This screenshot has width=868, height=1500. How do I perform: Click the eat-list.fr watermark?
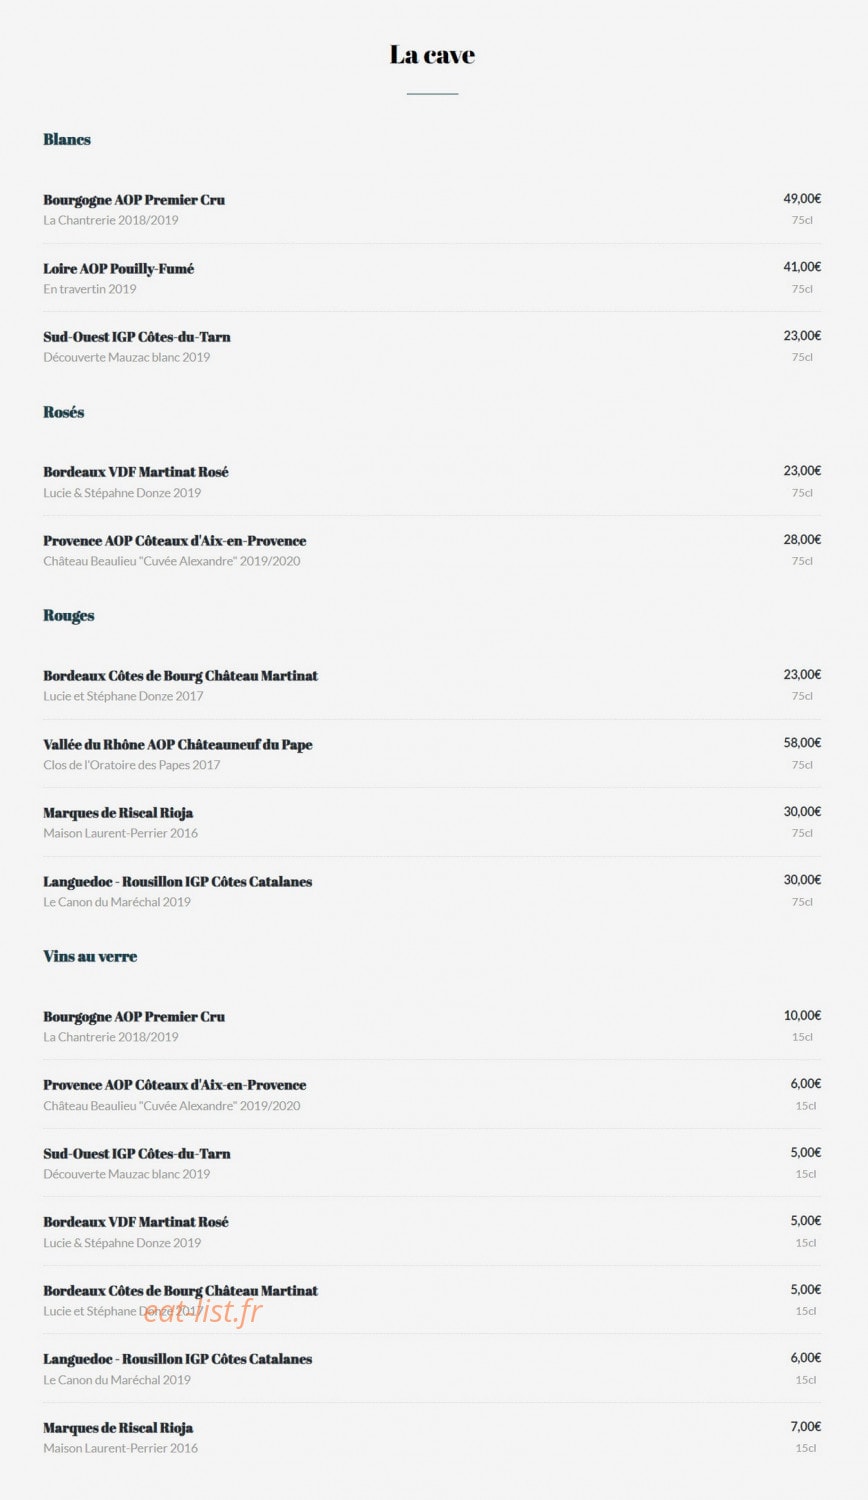pos(203,1311)
